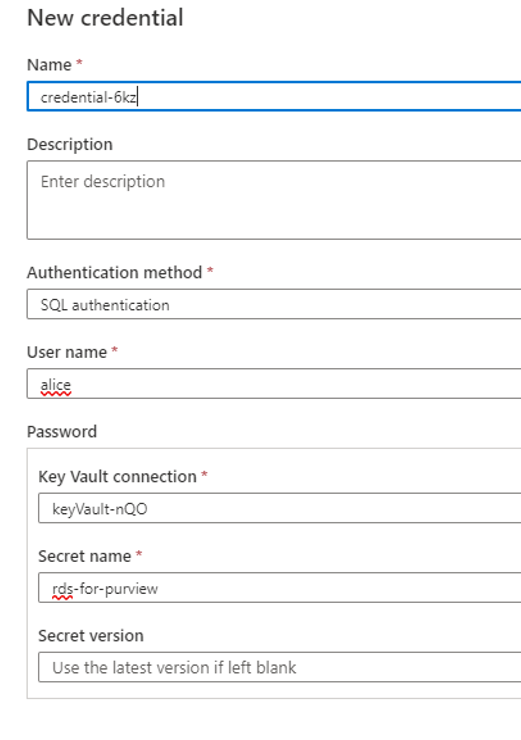Viewport: 521px width, 740px height.
Task: Click the Name field containing credential-6kz
Action: coord(274,97)
